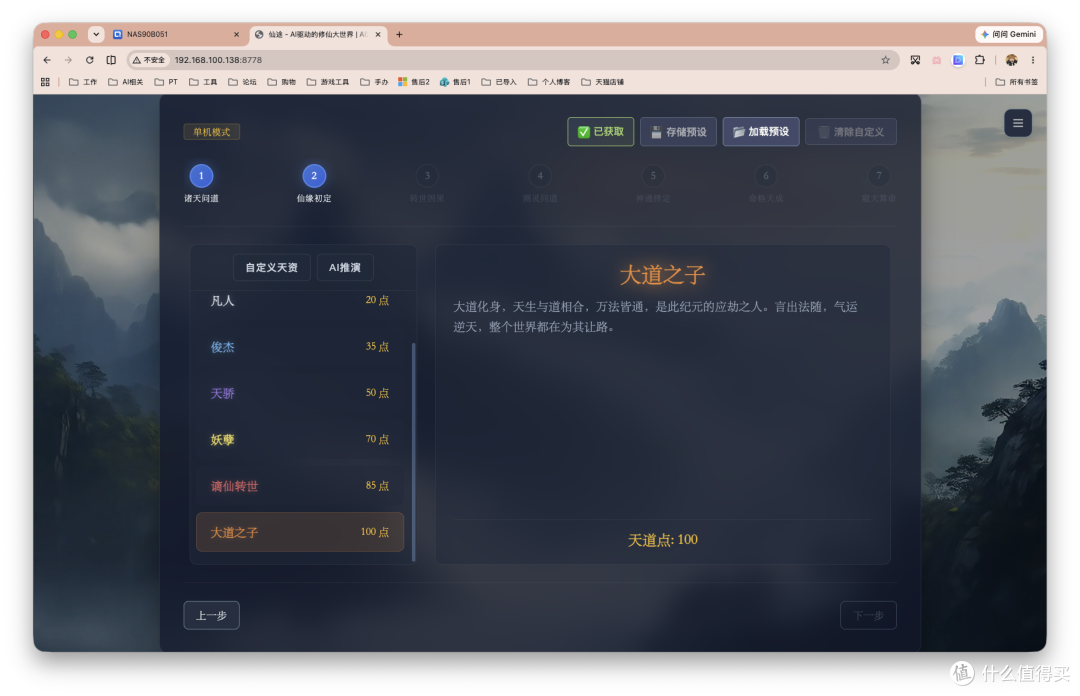The image size is (1080, 696).
Task: Open the 工作 bookmark folder
Action: coord(83,82)
